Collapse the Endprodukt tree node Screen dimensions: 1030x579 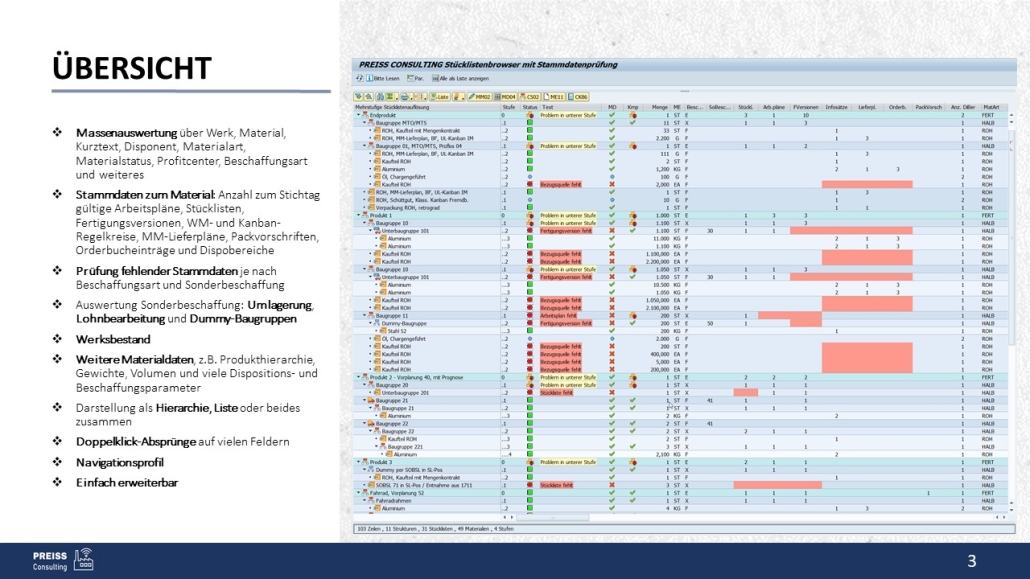[358, 115]
